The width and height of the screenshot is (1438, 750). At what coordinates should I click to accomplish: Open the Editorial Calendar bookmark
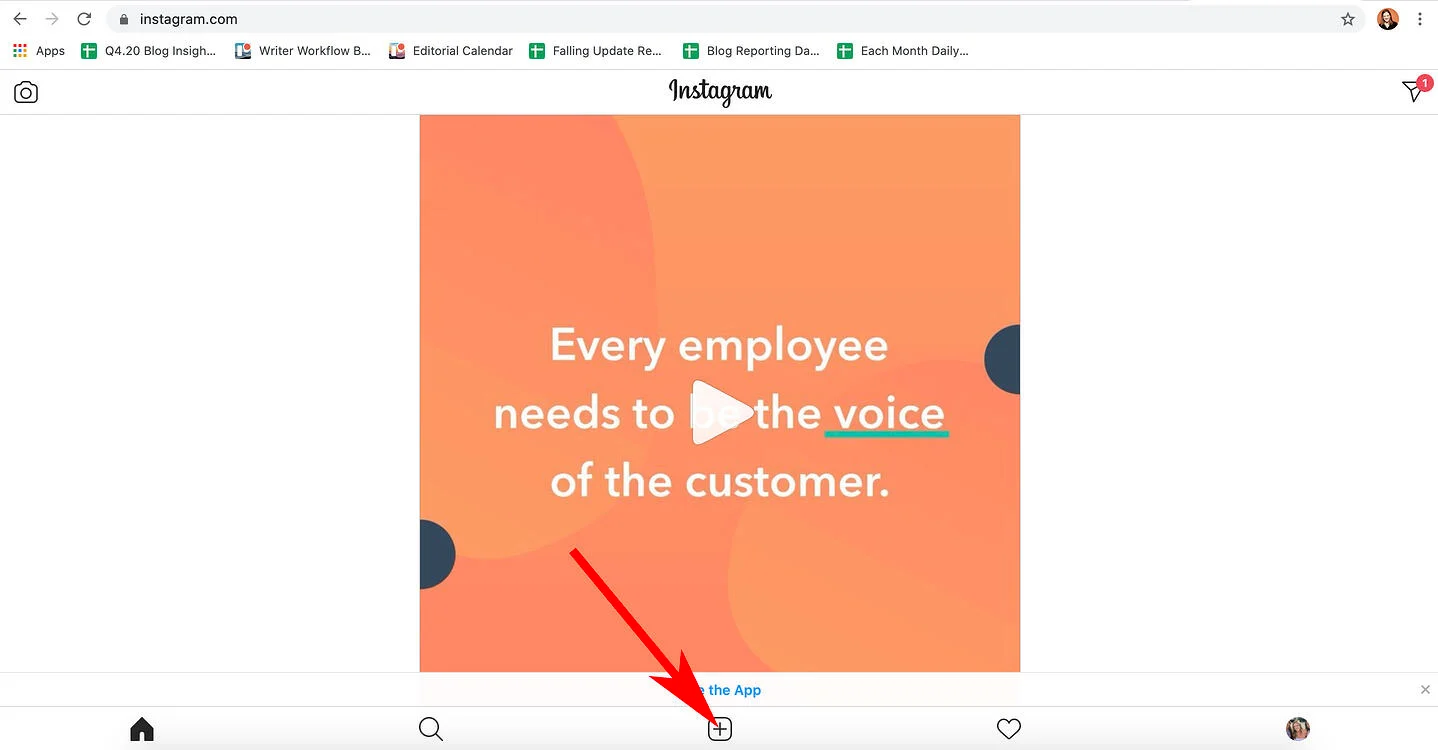[x=451, y=51]
